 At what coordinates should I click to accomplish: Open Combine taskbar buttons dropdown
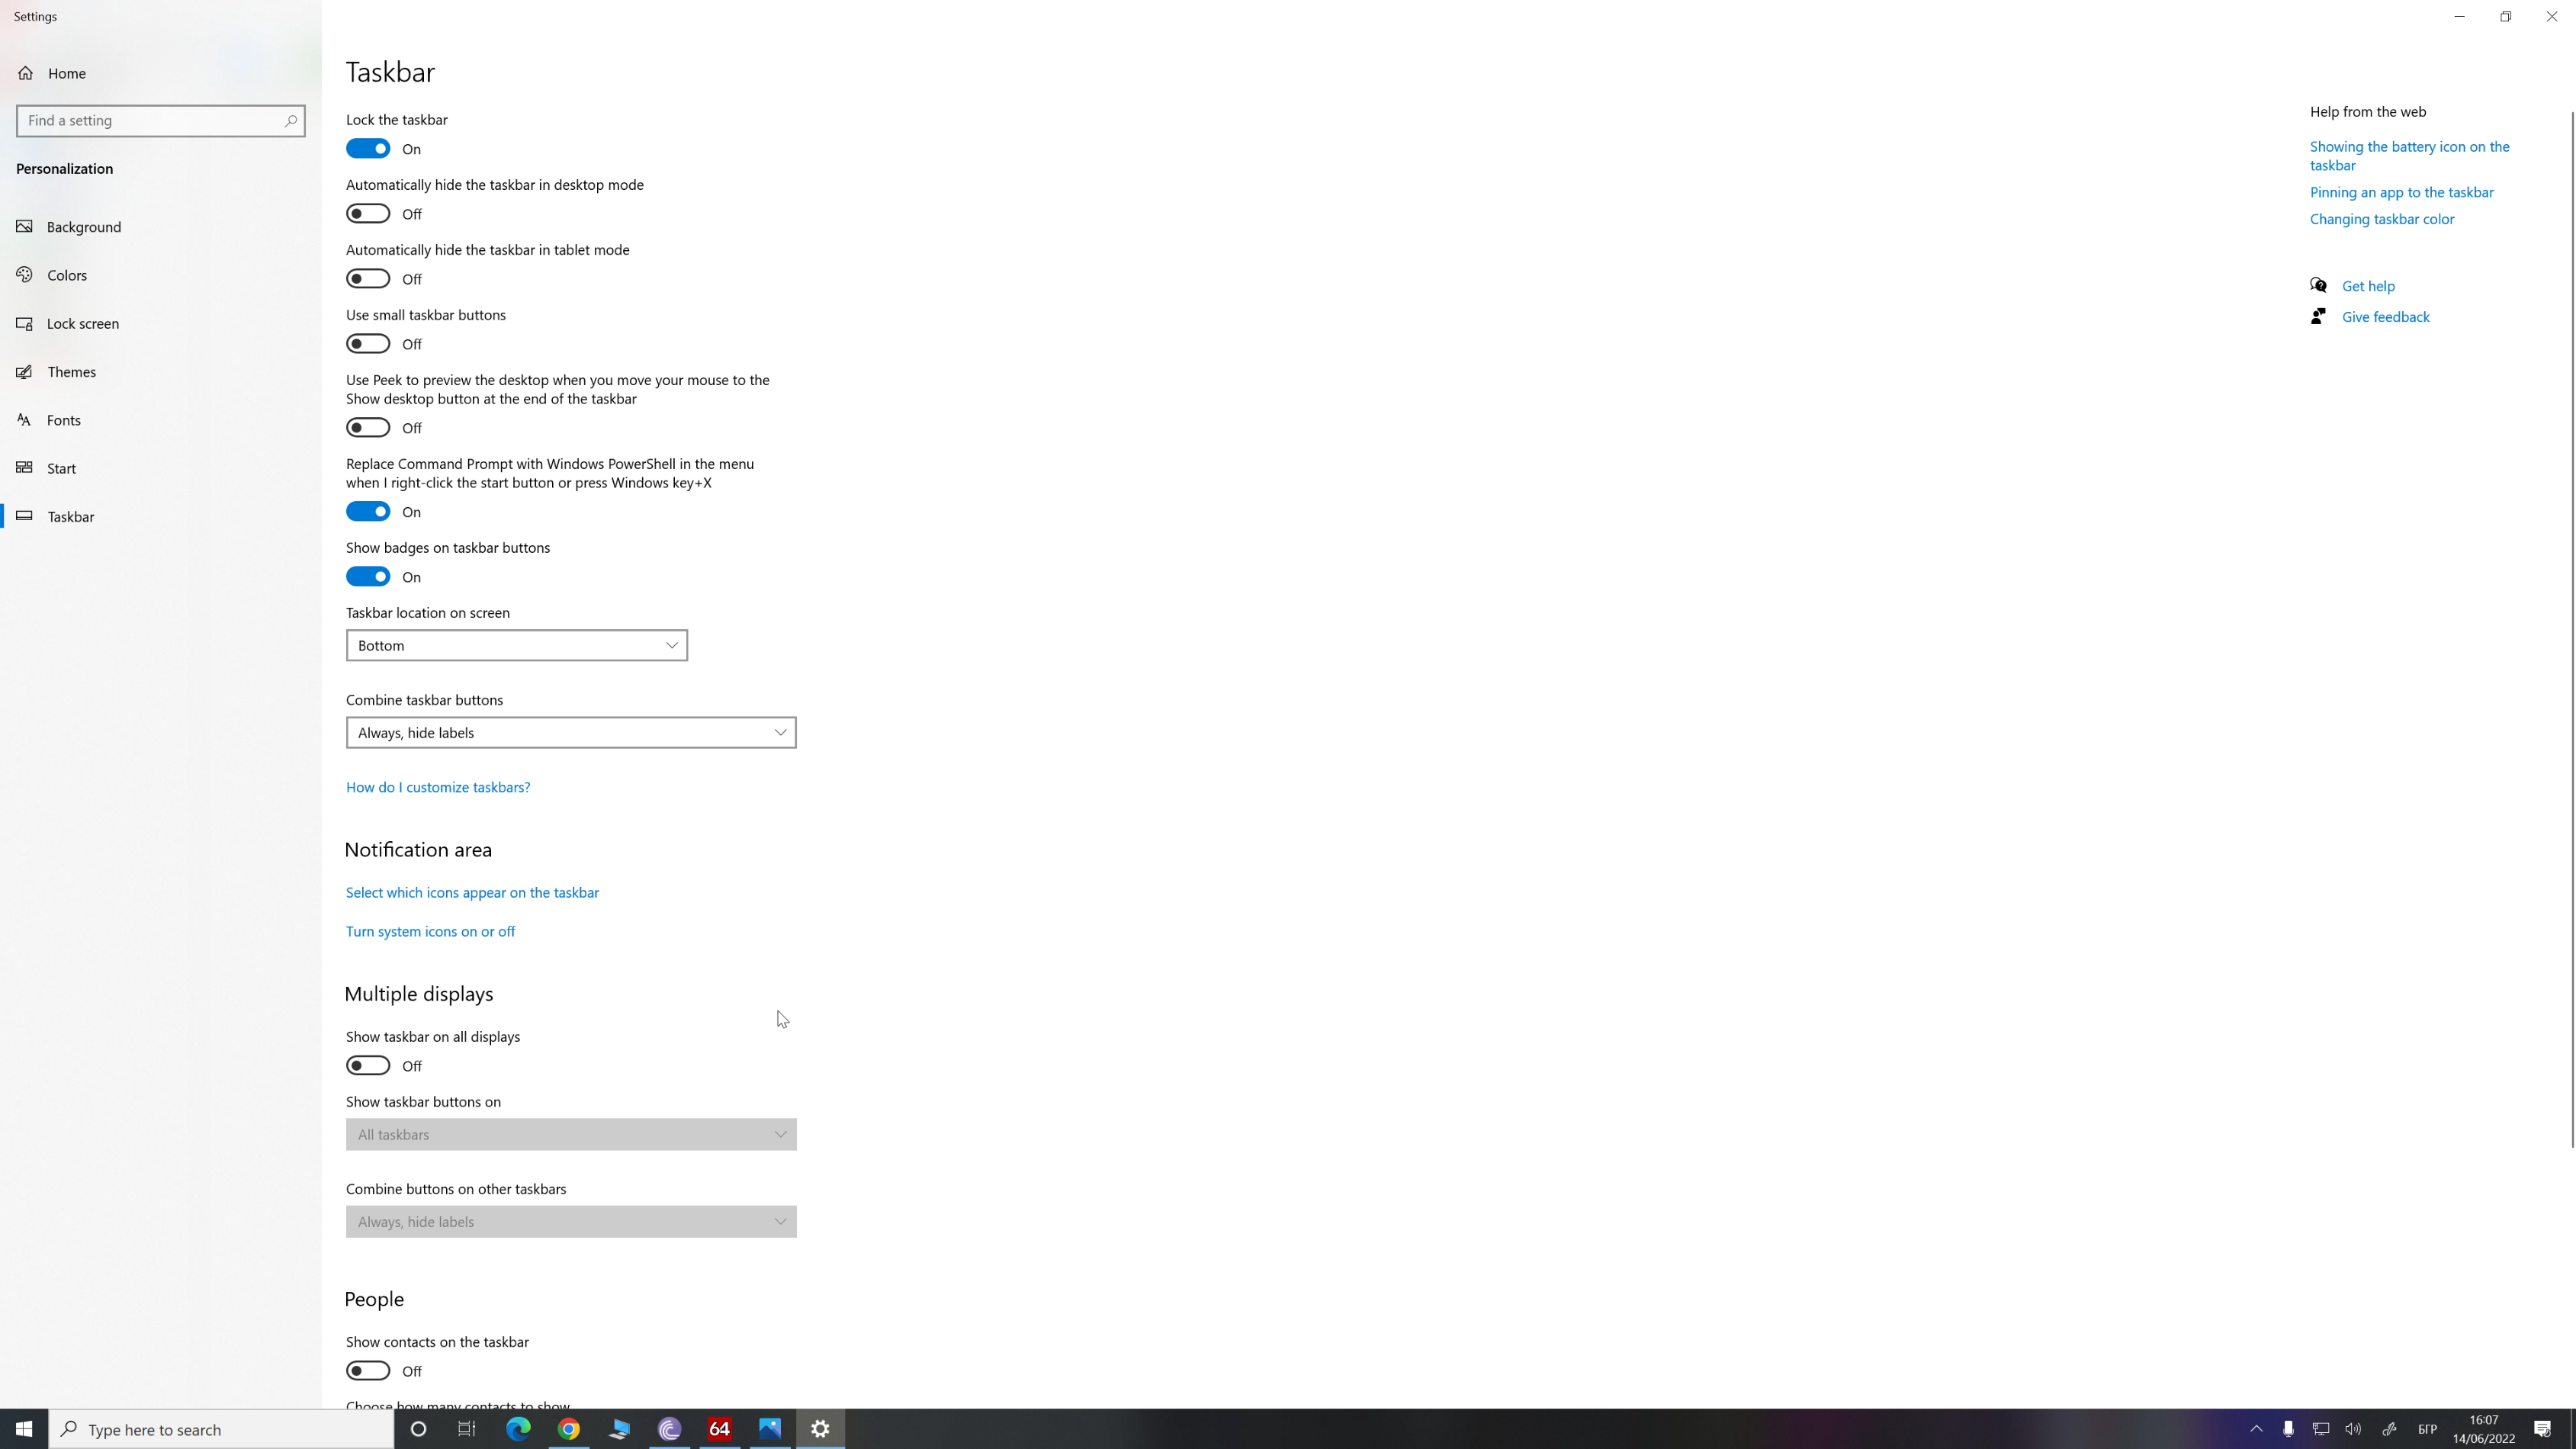point(571,733)
